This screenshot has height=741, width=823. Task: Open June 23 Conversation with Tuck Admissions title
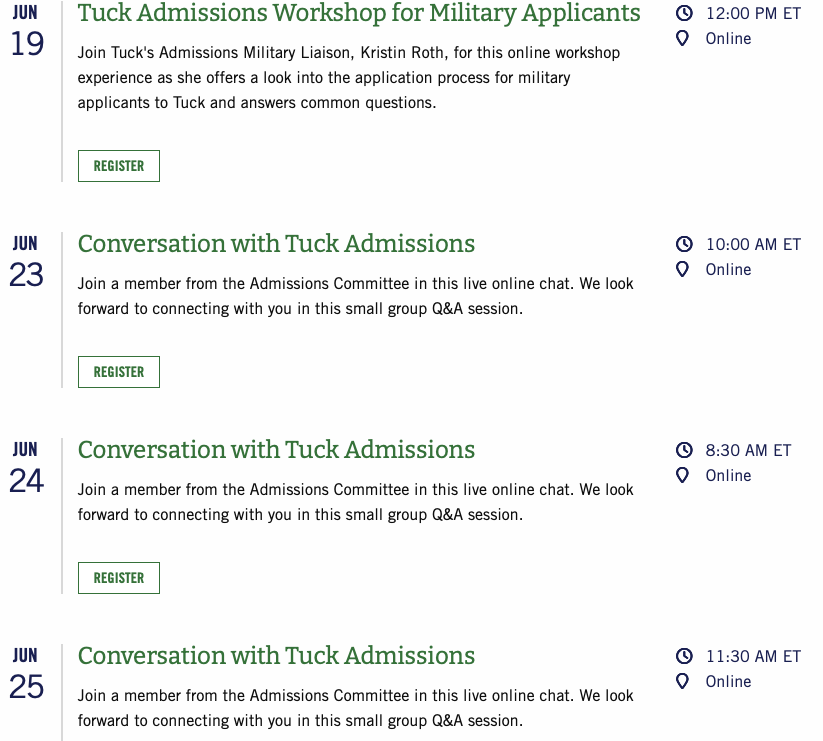[x=277, y=244]
